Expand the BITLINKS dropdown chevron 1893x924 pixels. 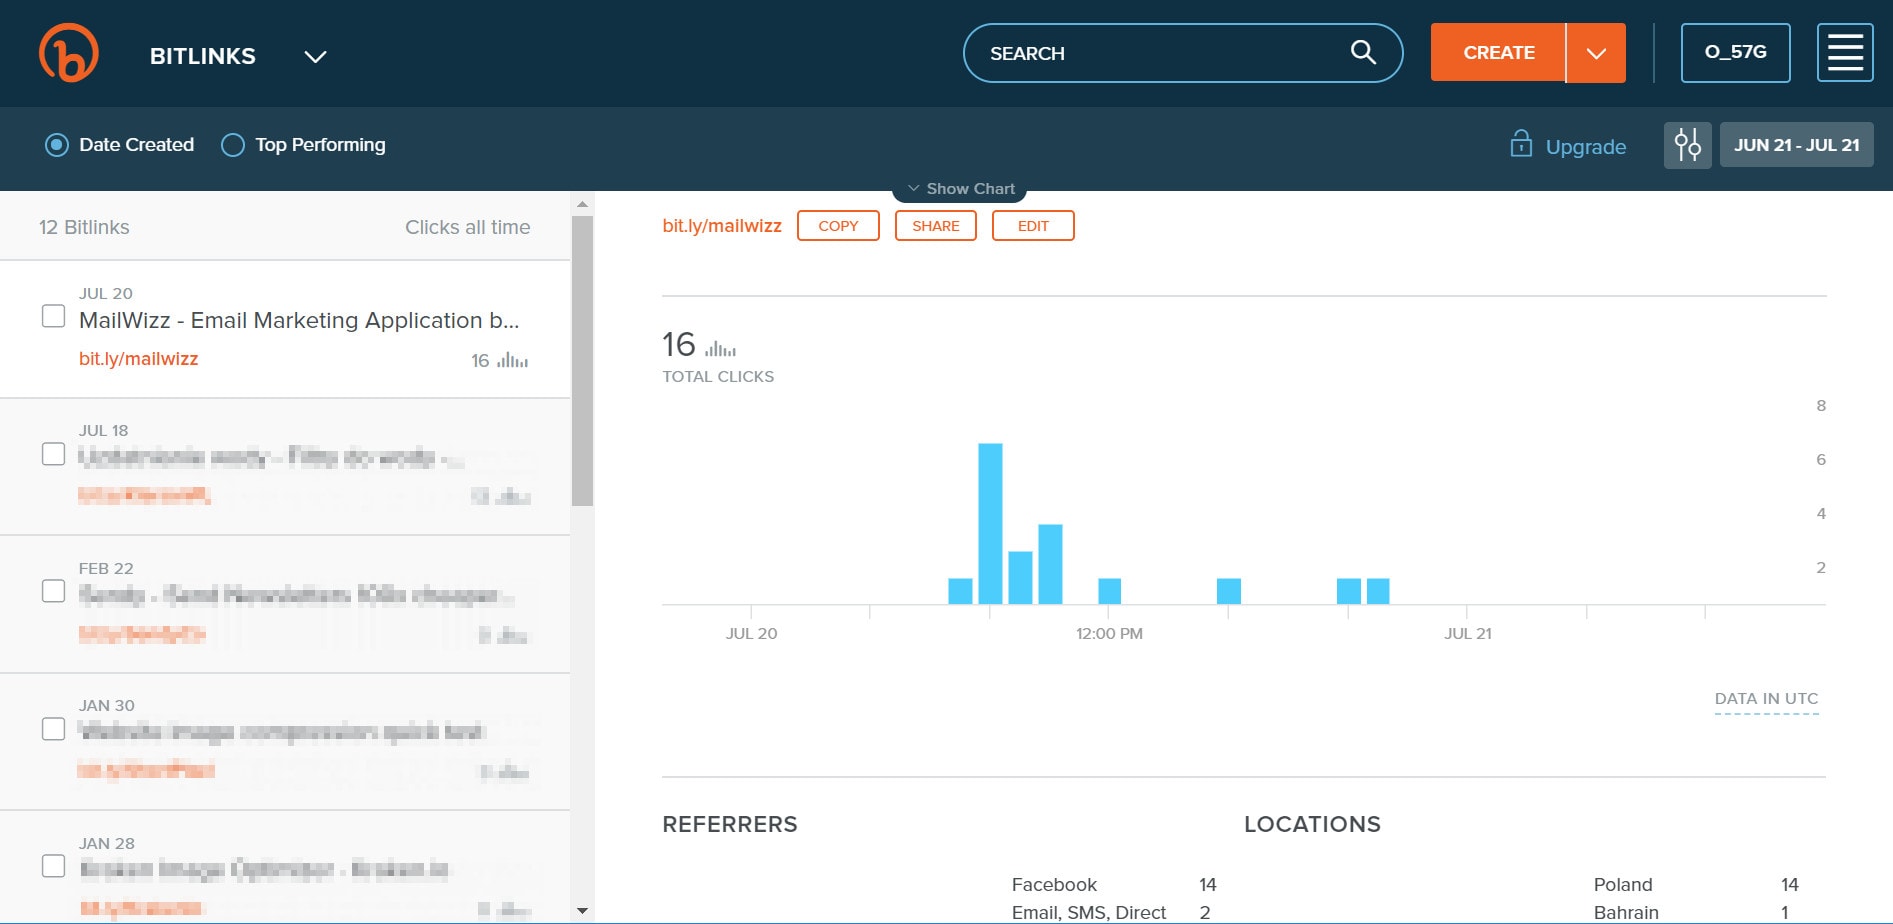[x=315, y=57]
